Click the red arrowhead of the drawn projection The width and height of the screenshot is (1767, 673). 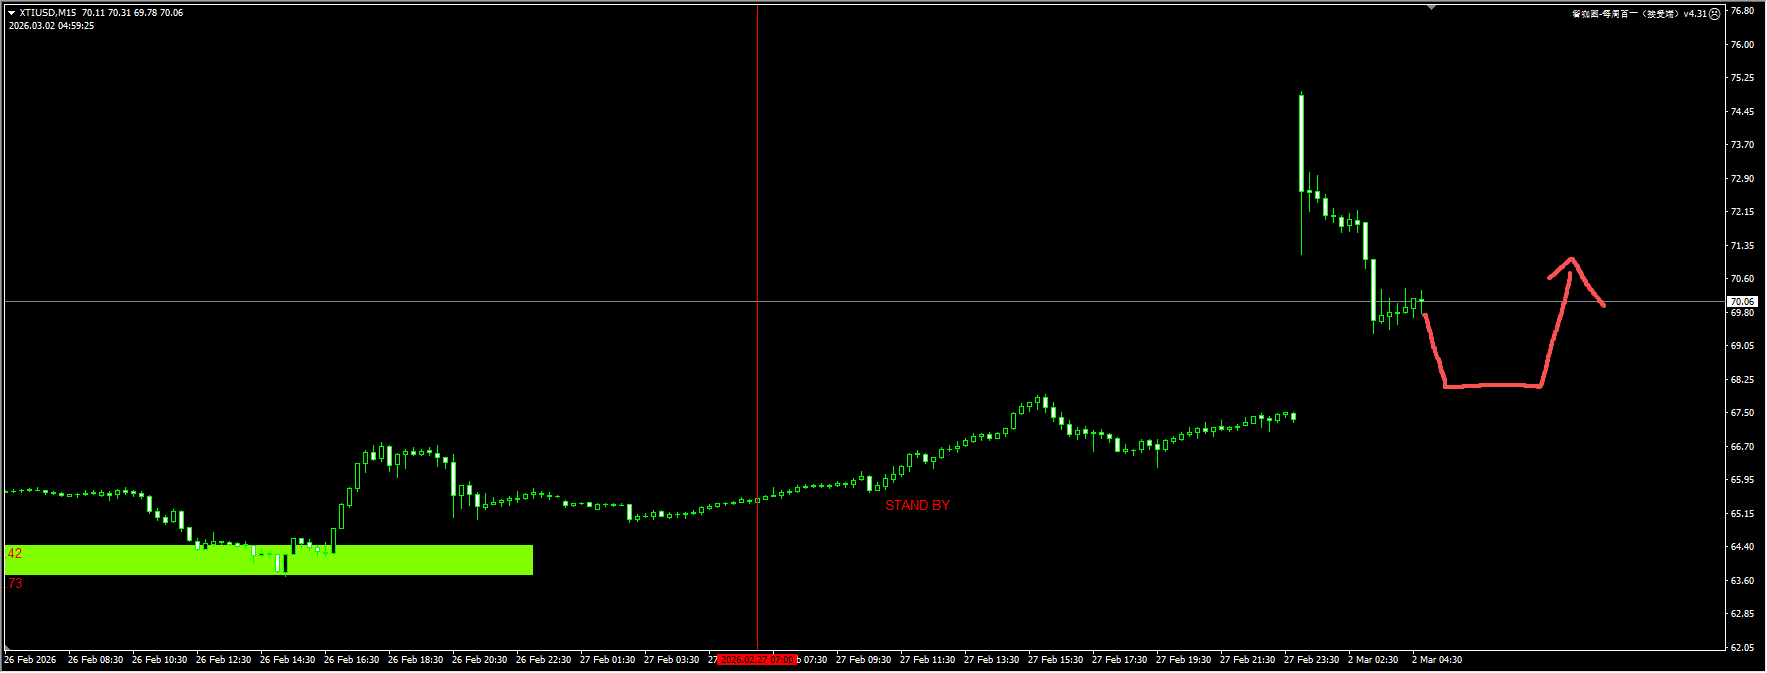(x=1571, y=262)
